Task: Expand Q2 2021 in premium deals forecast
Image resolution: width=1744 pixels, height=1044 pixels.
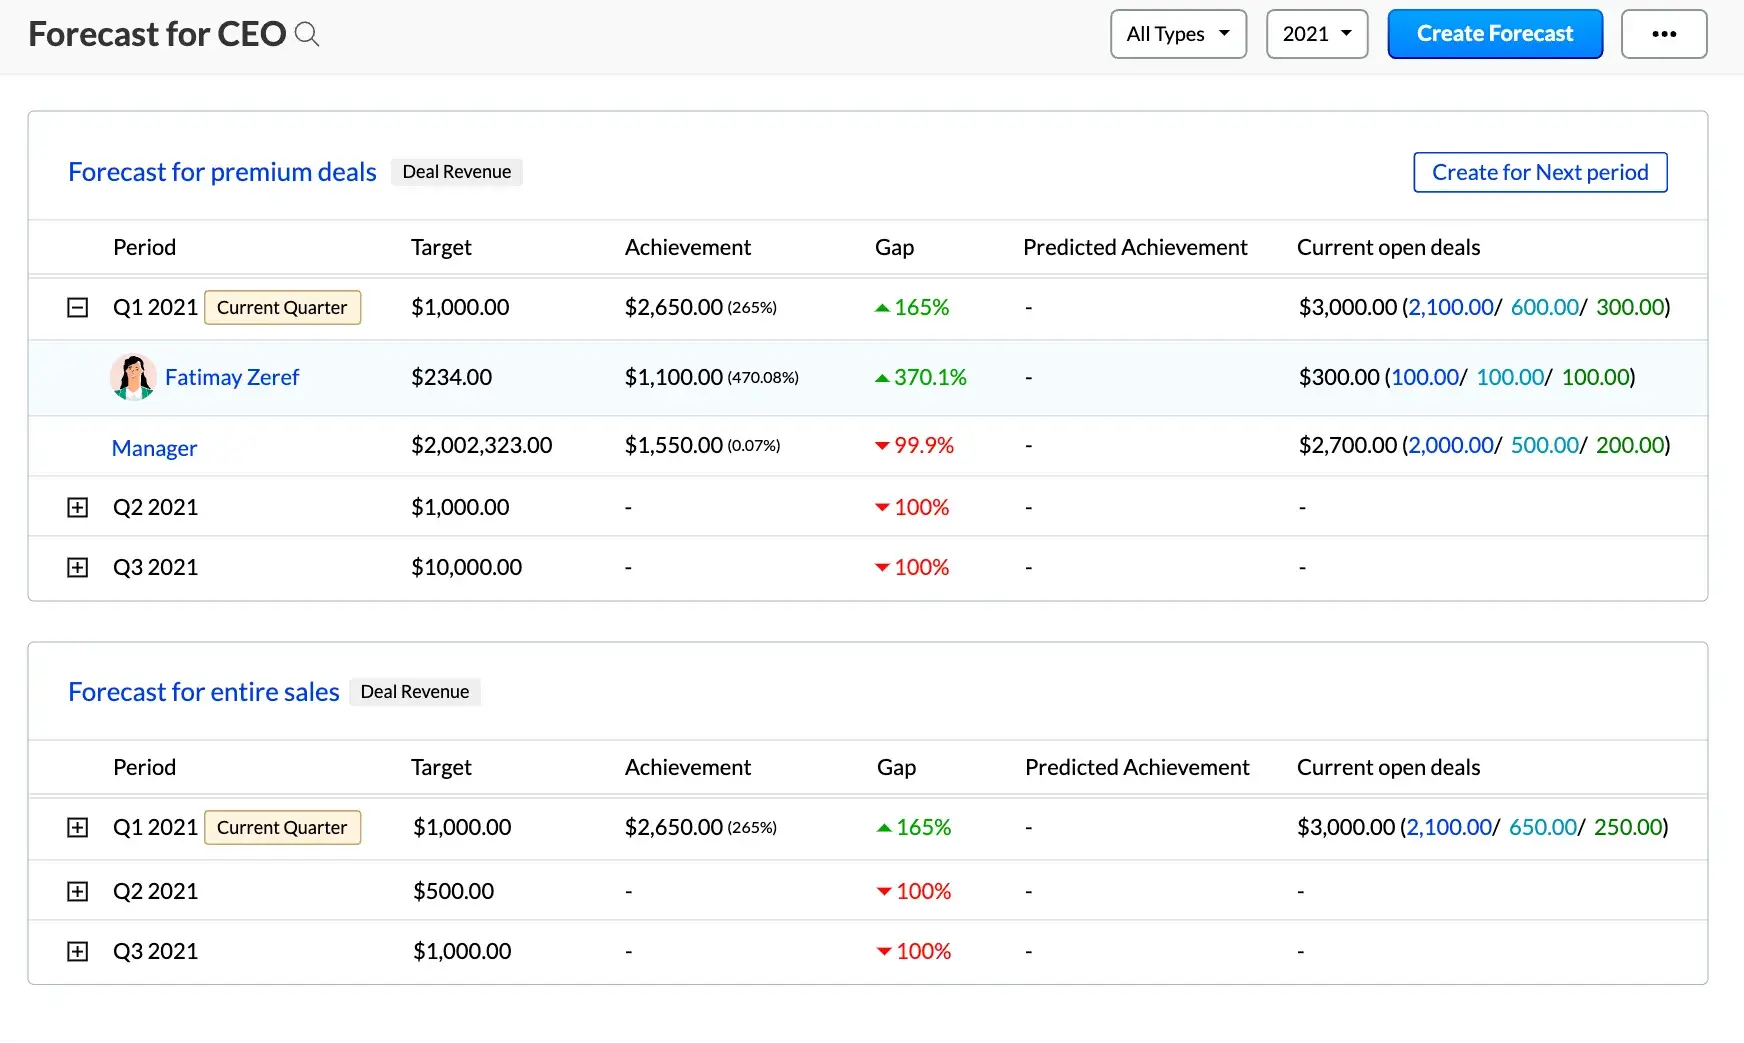Action: (x=77, y=507)
